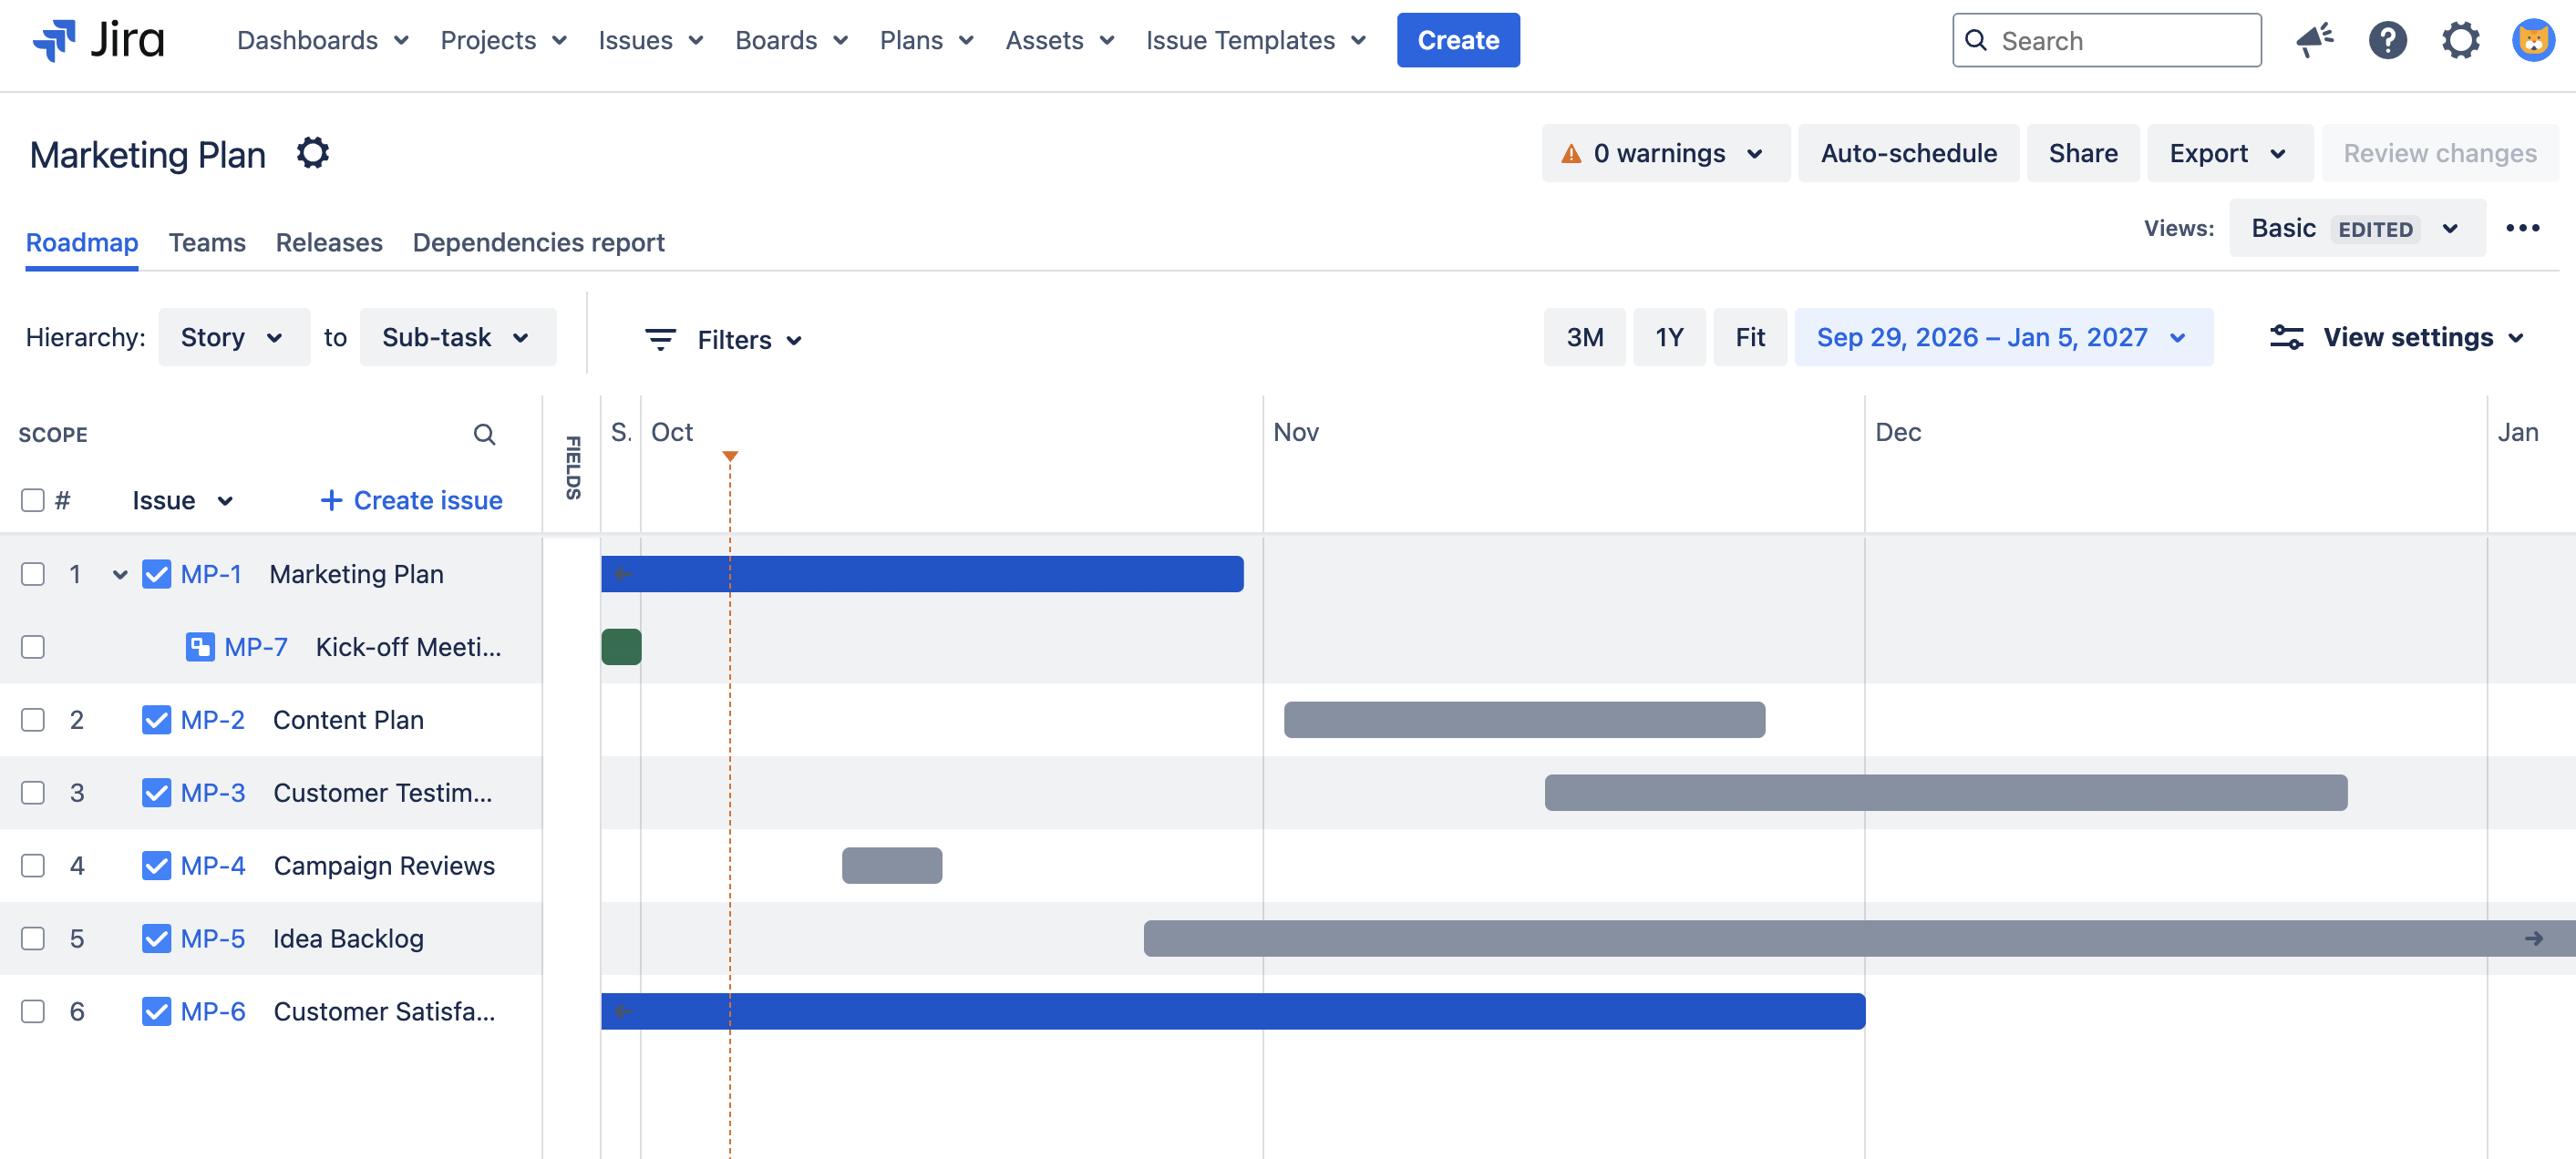Click the Auto-schedule button
This screenshot has width=2576, height=1159.
tap(1908, 153)
